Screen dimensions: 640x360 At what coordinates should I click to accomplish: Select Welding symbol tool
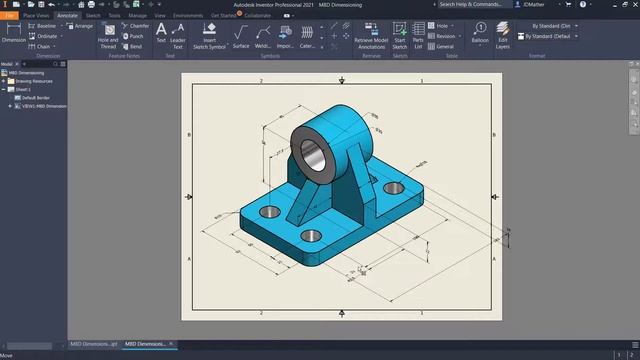coord(263,36)
